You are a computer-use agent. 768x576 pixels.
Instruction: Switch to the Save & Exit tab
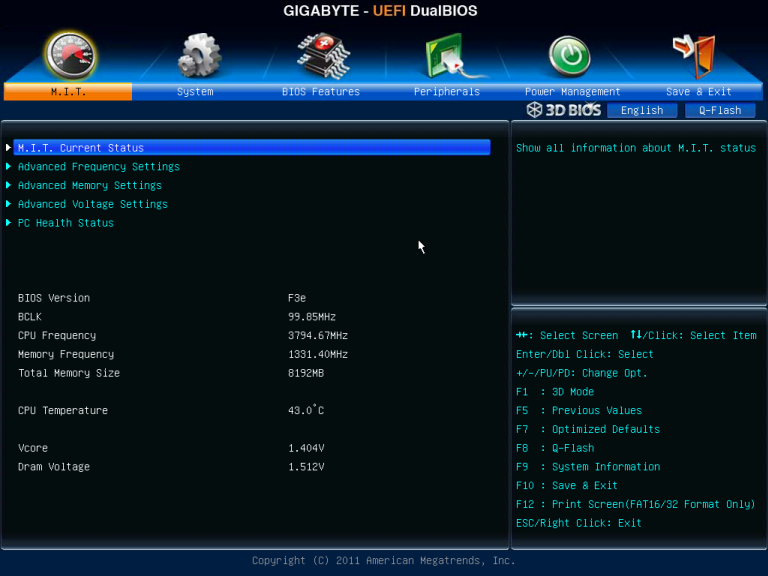pyautogui.click(x=699, y=92)
